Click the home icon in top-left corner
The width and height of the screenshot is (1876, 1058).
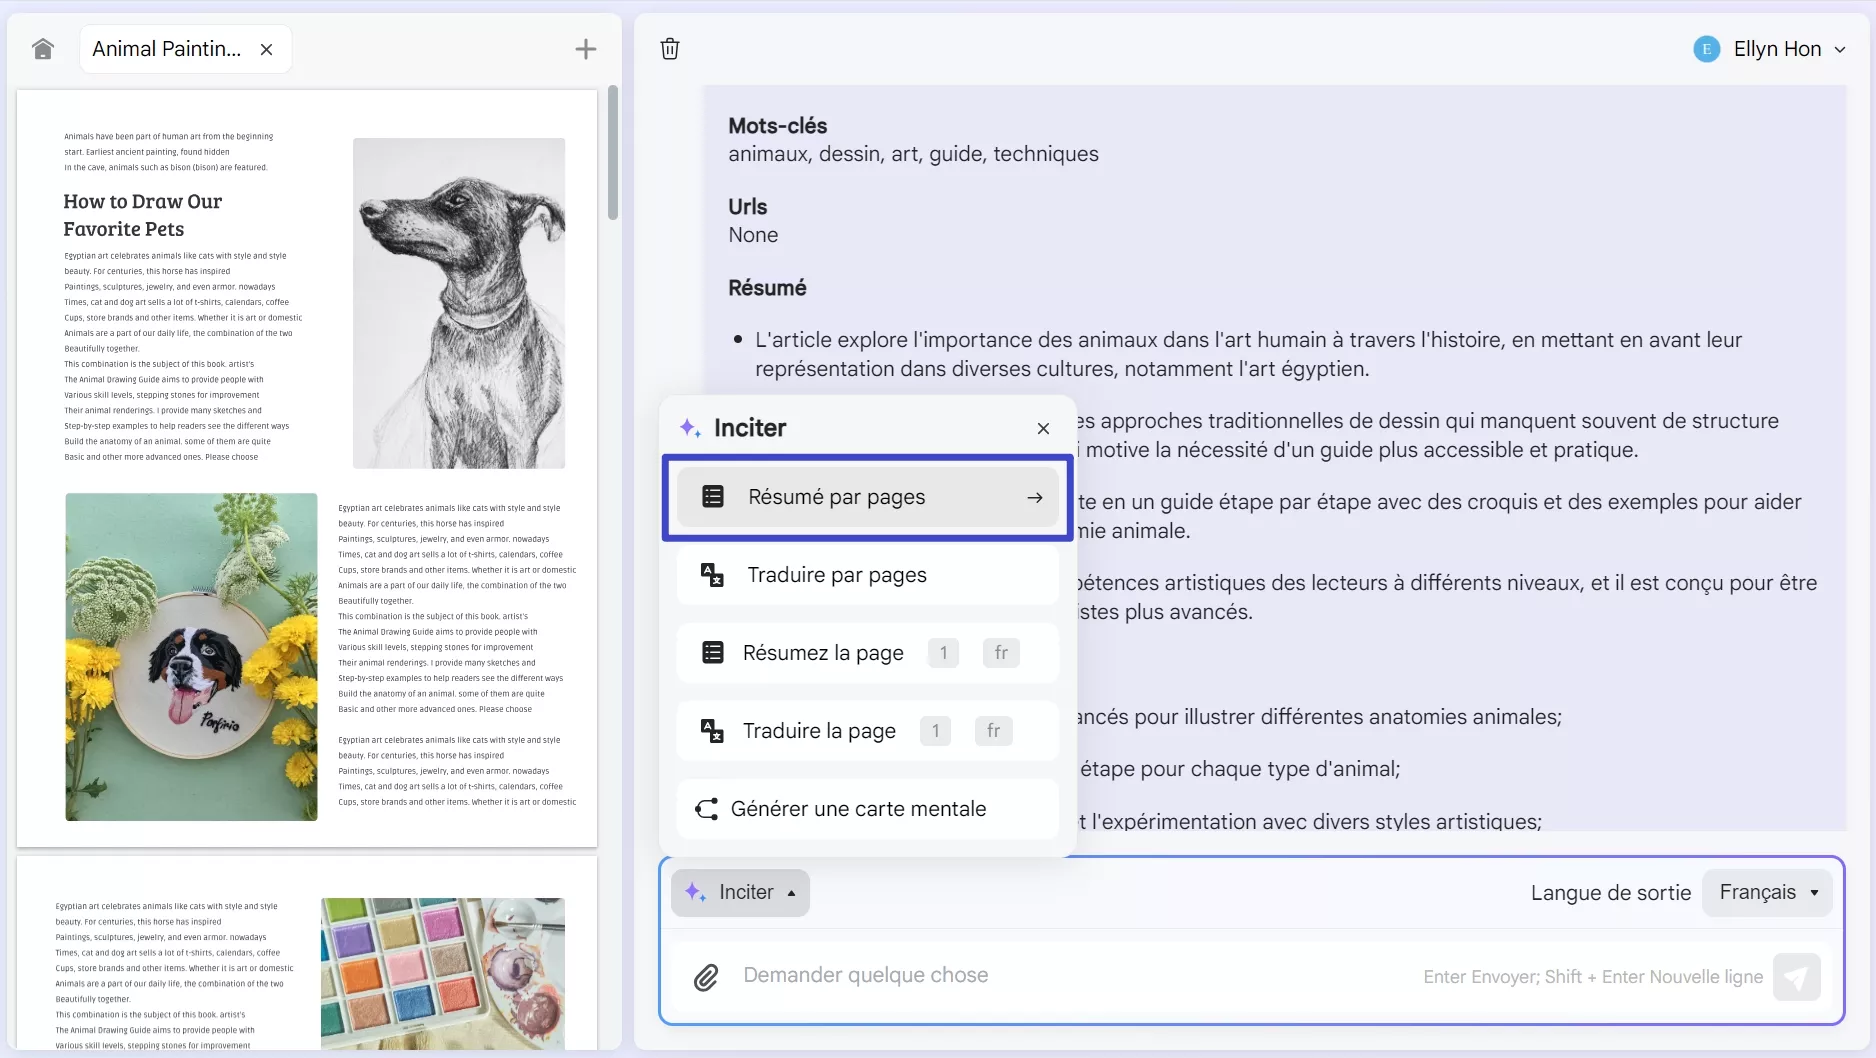(42, 48)
